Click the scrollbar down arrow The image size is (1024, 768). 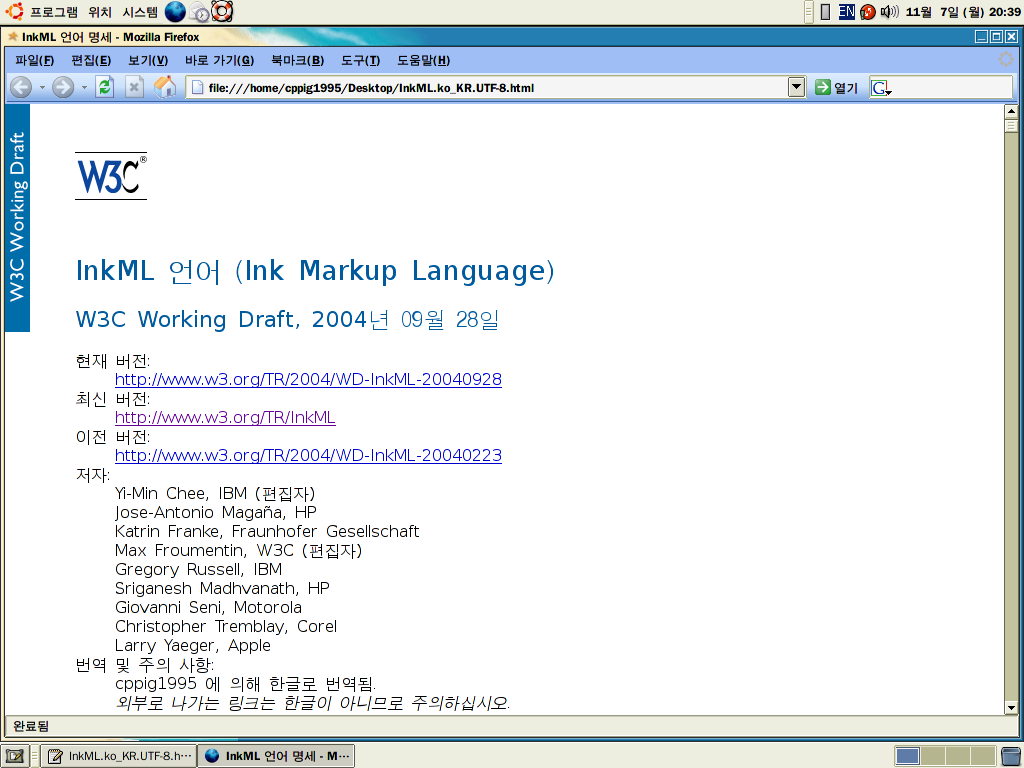(1011, 707)
